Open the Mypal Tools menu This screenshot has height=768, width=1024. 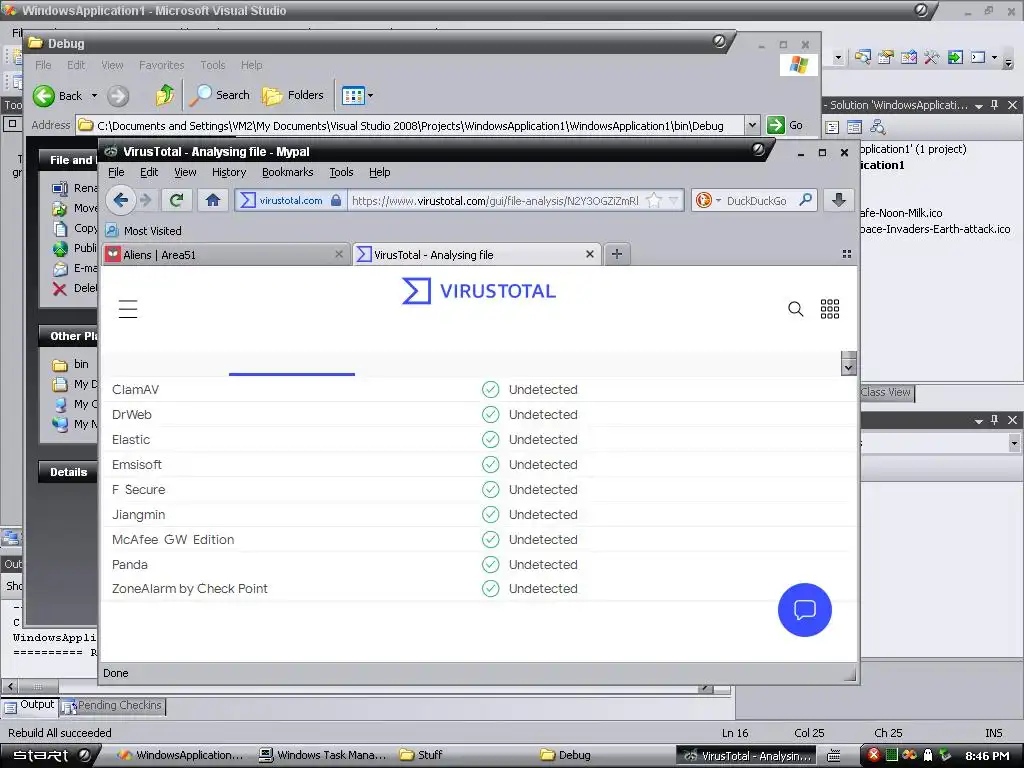341,172
